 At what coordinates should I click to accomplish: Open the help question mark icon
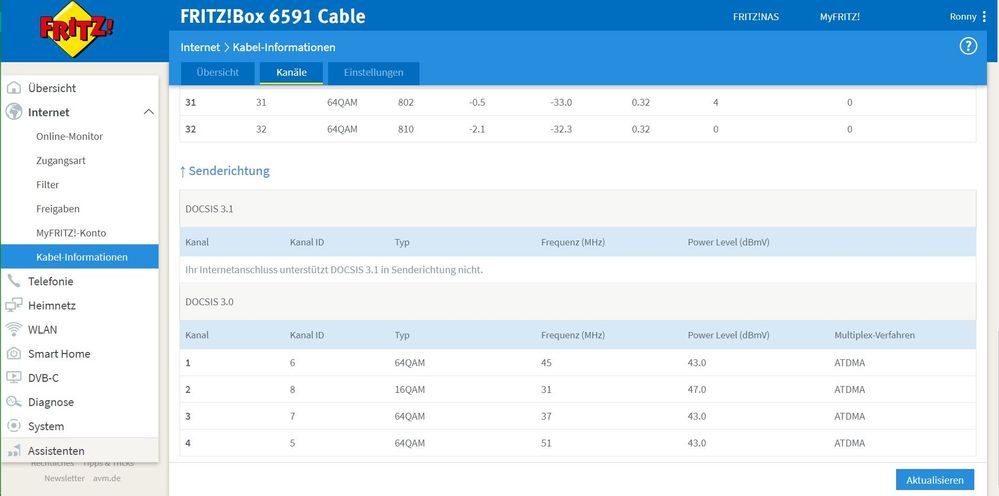(967, 47)
